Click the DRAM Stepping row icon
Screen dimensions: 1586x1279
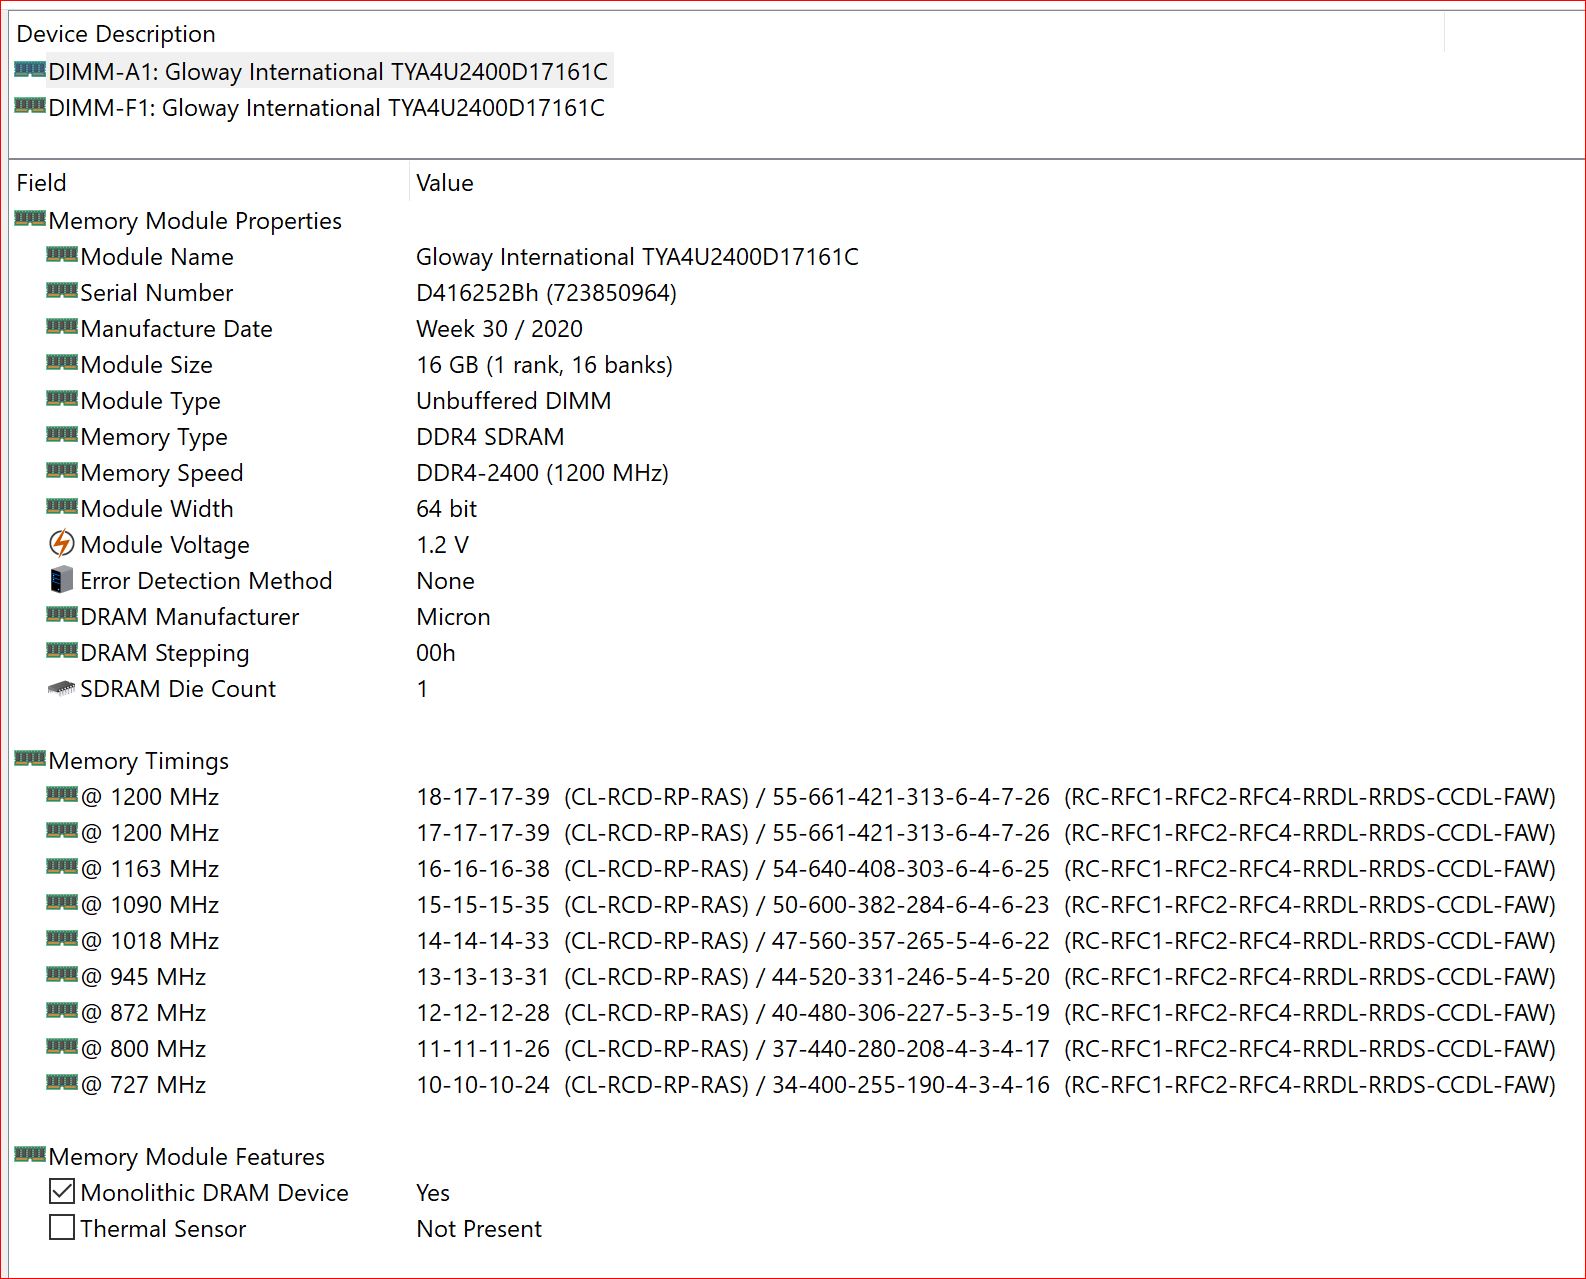(x=62, y=651)
